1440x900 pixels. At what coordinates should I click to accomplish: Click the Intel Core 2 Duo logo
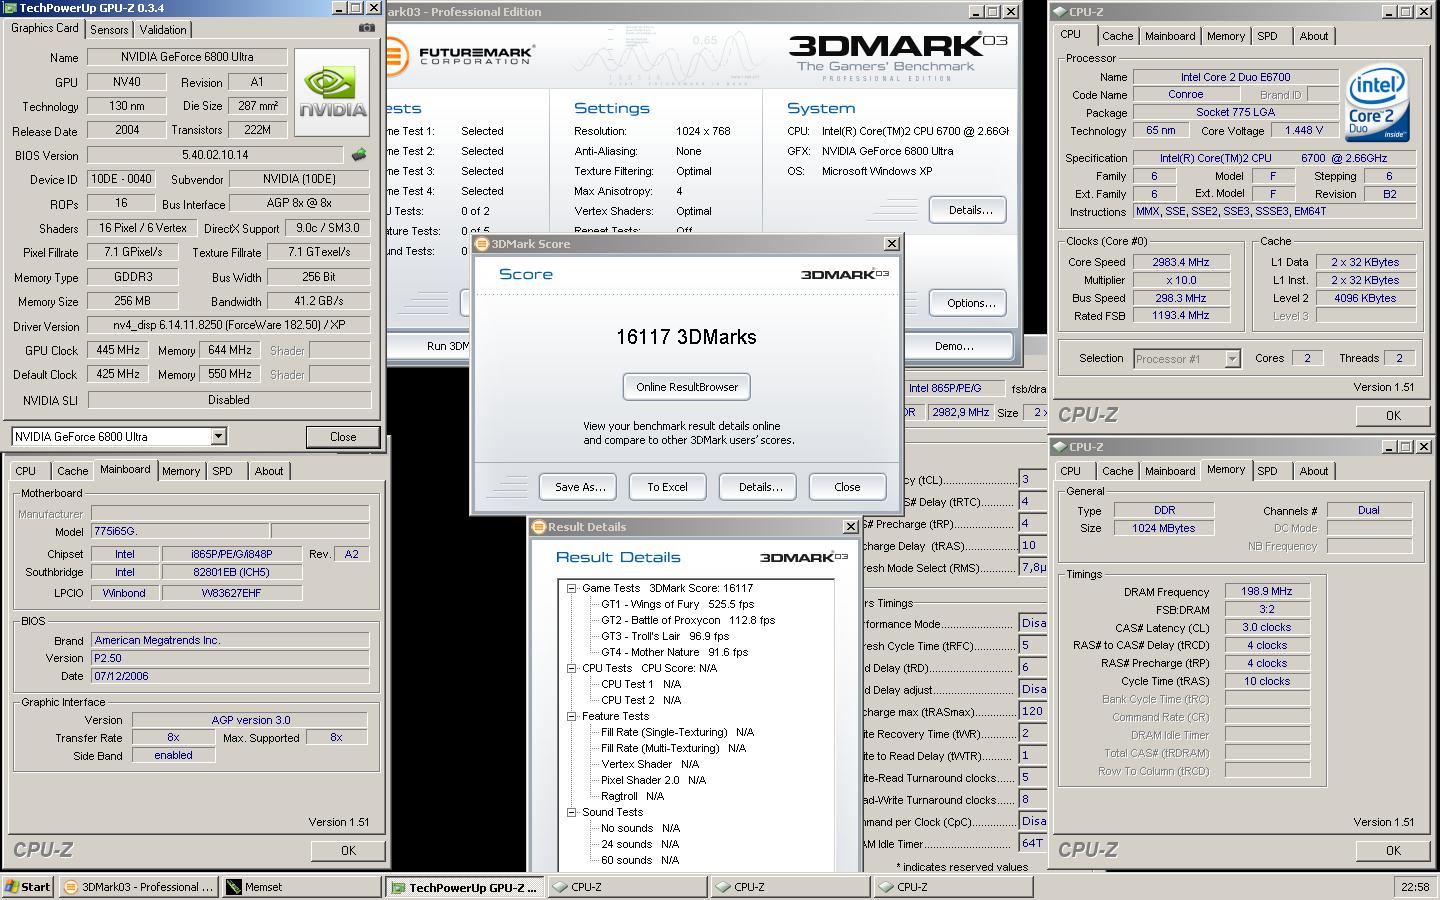tap(1377, 103)
